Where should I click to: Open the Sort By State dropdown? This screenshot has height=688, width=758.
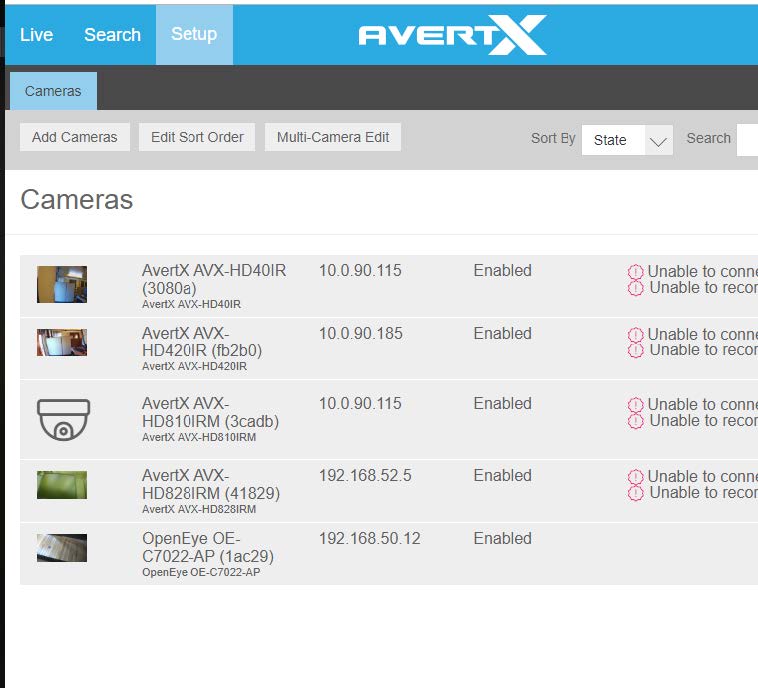627,140
